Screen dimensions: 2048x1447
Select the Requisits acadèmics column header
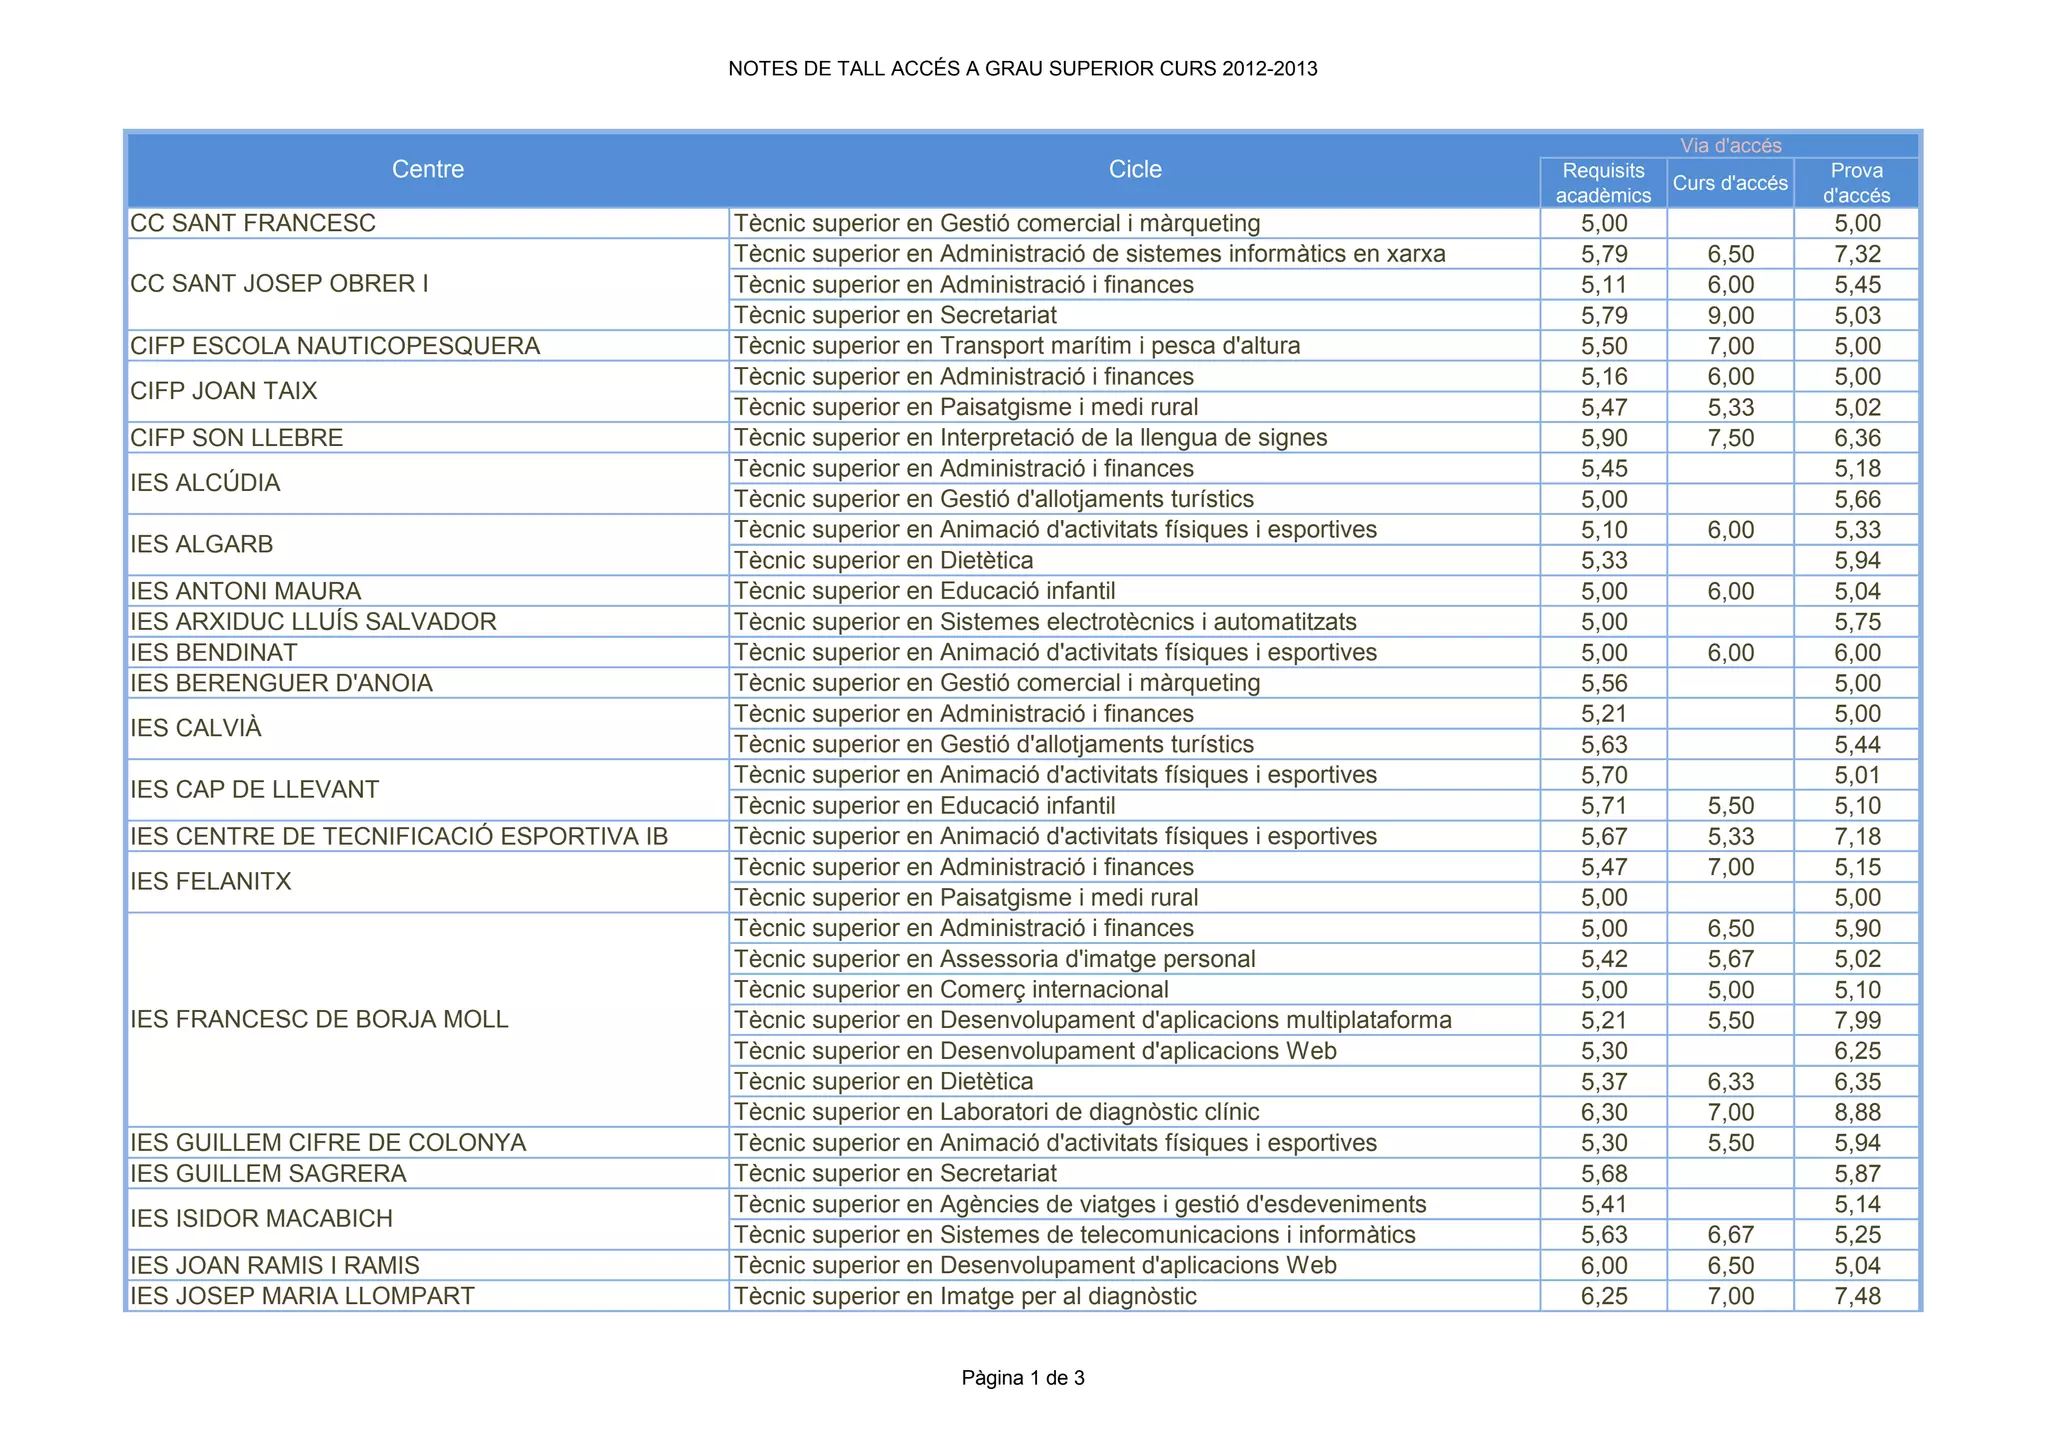tap(1603, 183)
